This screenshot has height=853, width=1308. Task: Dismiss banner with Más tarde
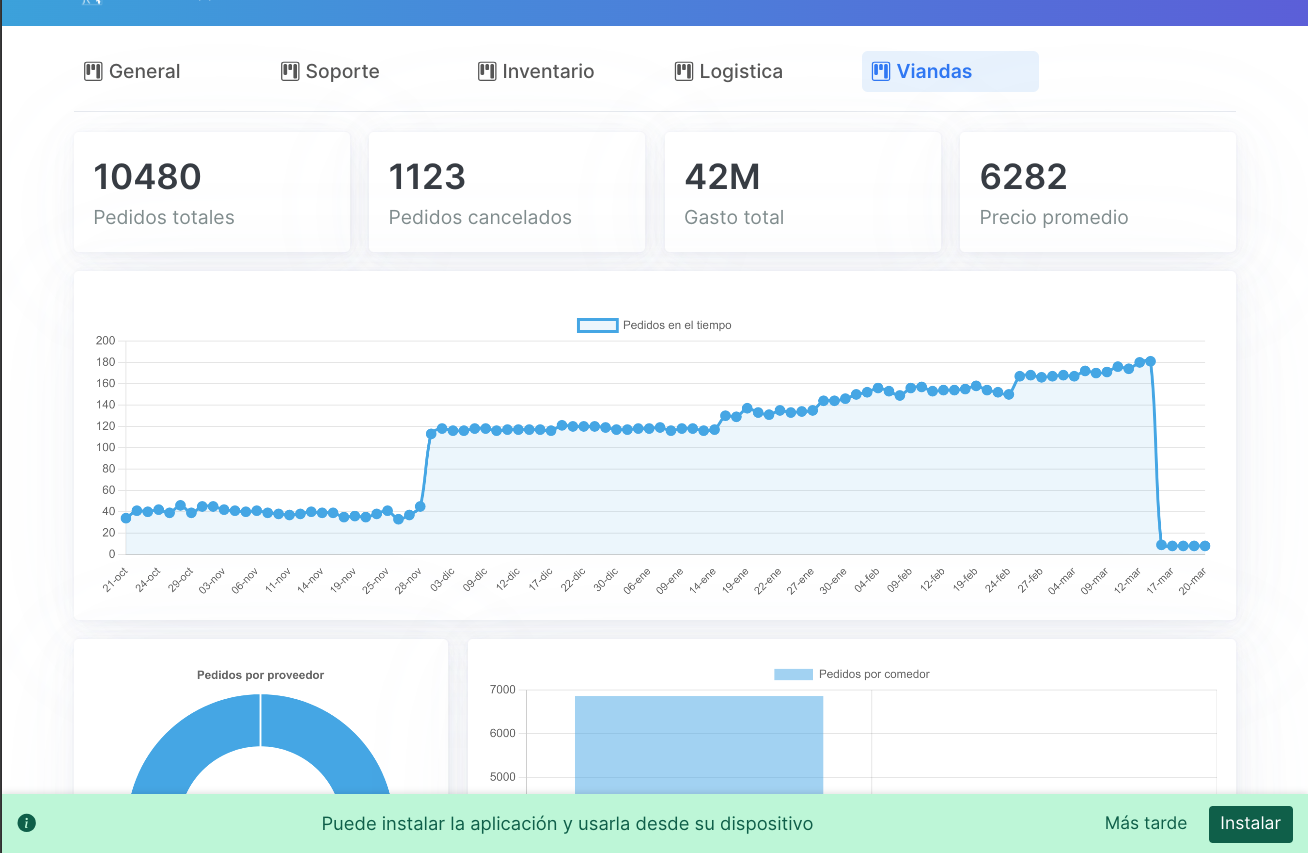point(1145,823)
